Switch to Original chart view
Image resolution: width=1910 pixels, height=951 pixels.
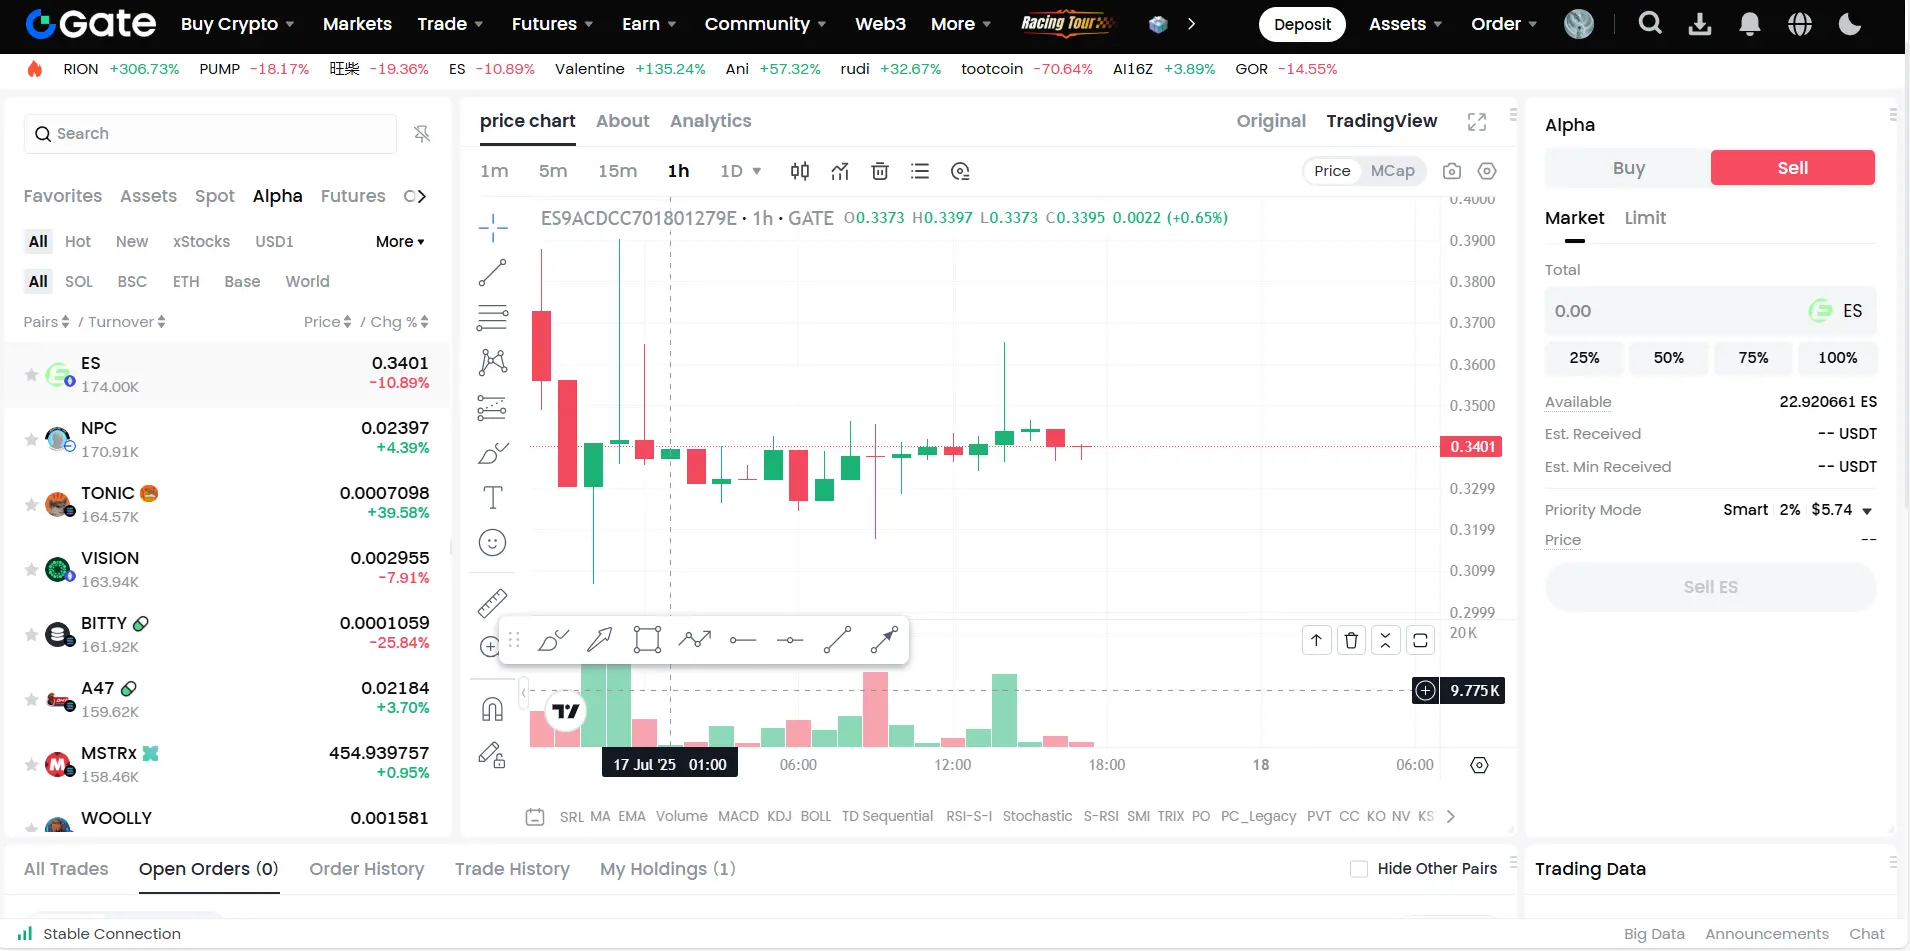pos(1271,121)
